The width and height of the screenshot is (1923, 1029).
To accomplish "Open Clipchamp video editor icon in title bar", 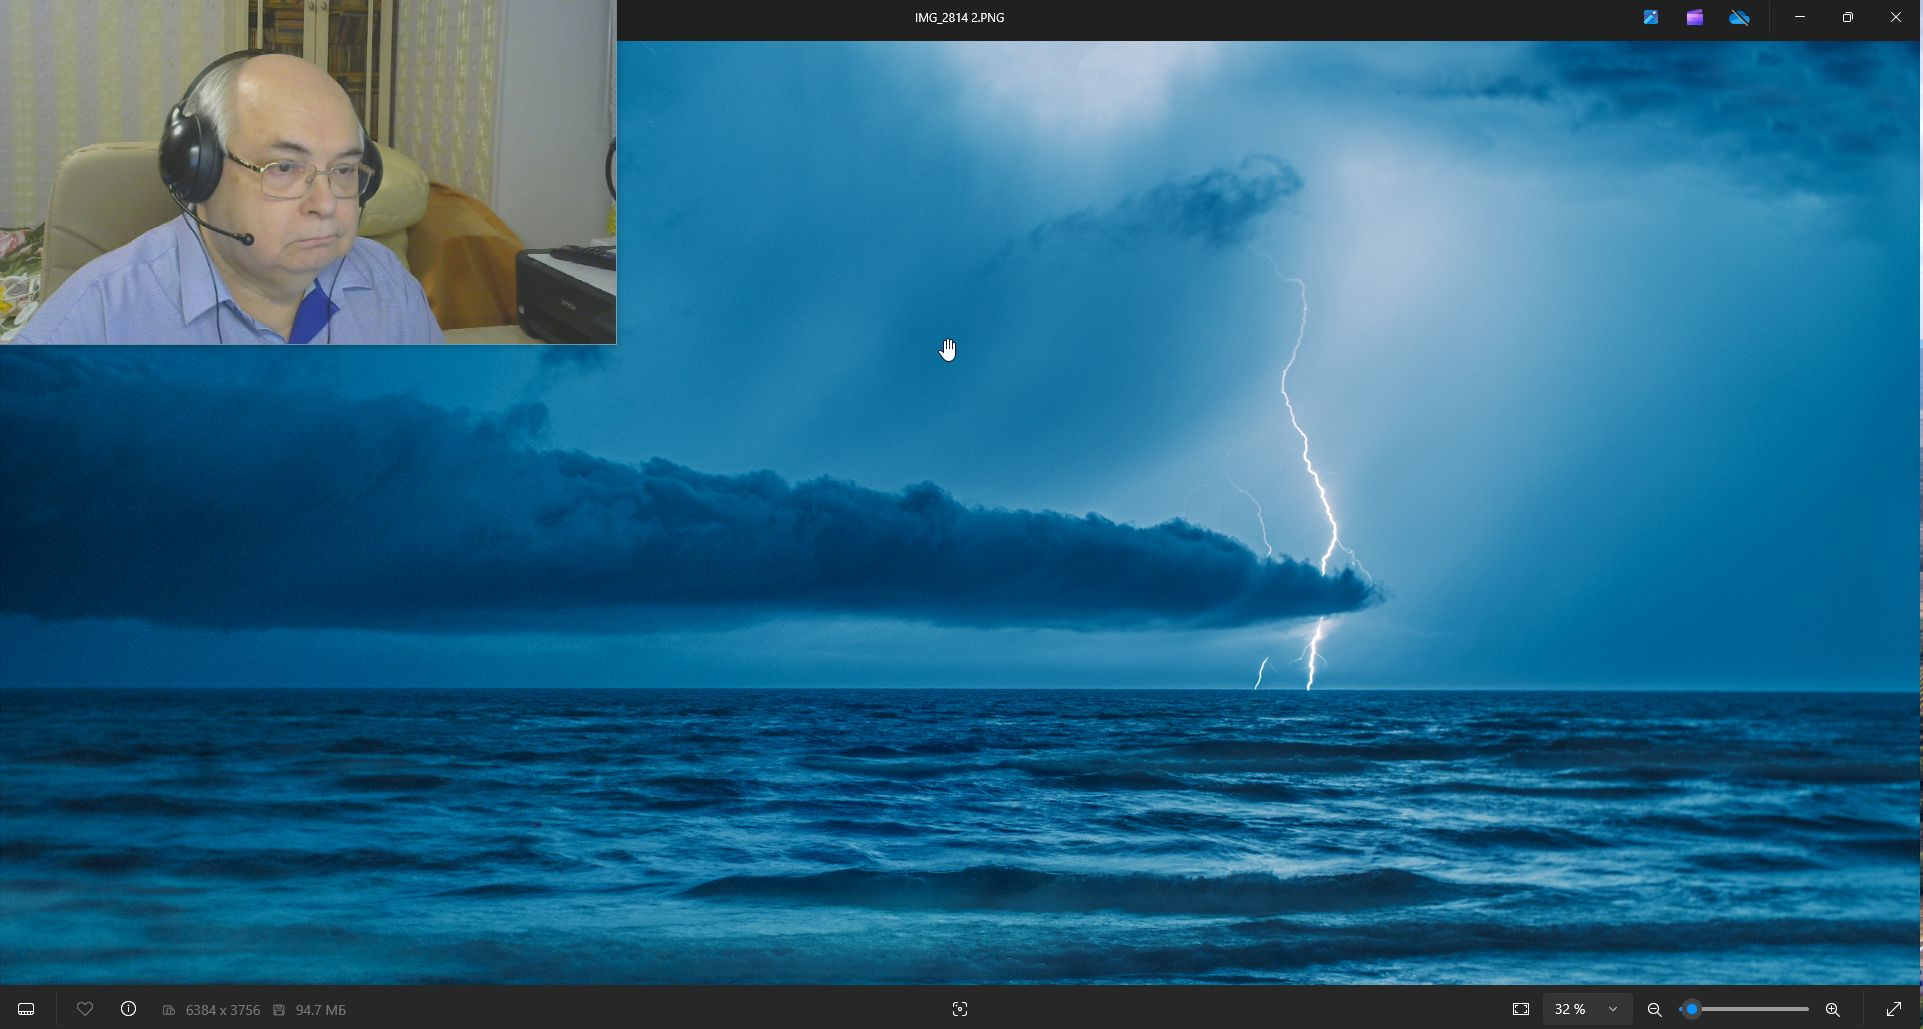I will pos(1694,17).
